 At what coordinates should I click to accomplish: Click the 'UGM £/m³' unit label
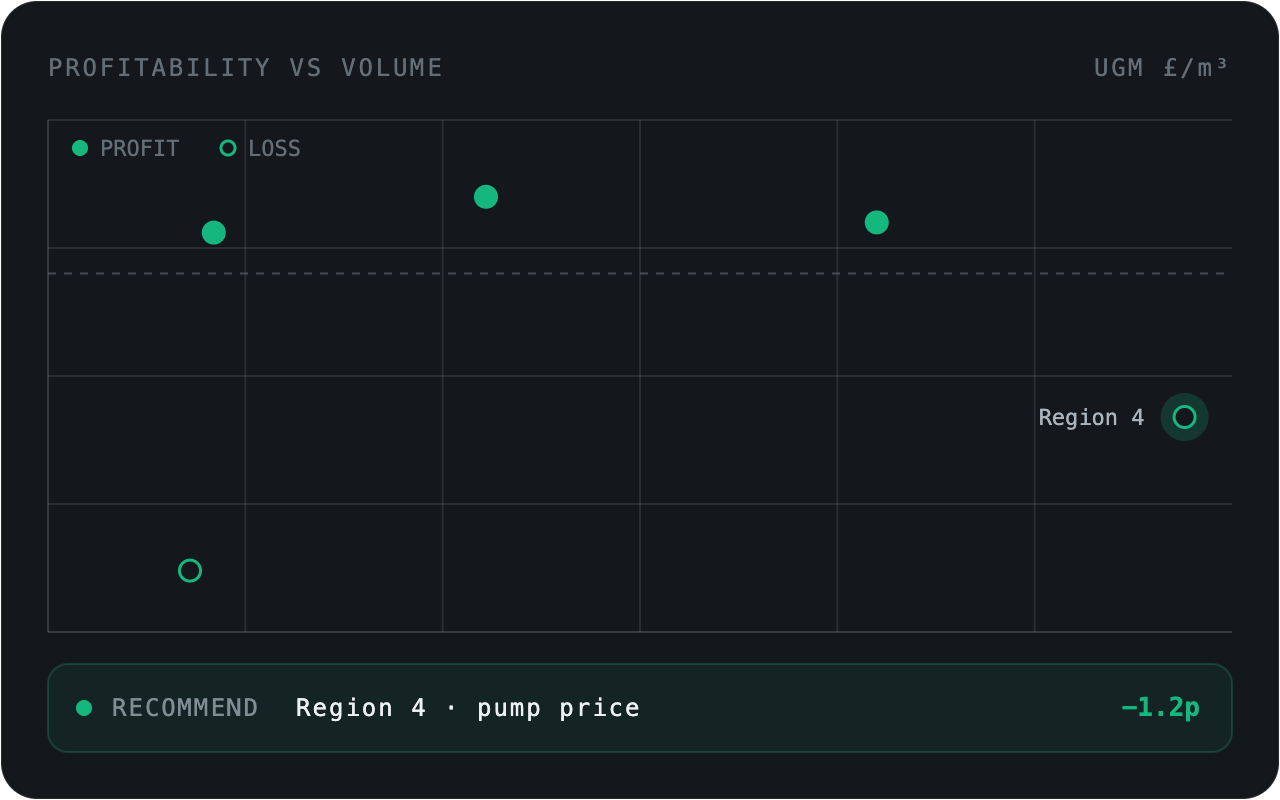(x=1161, y=68)
